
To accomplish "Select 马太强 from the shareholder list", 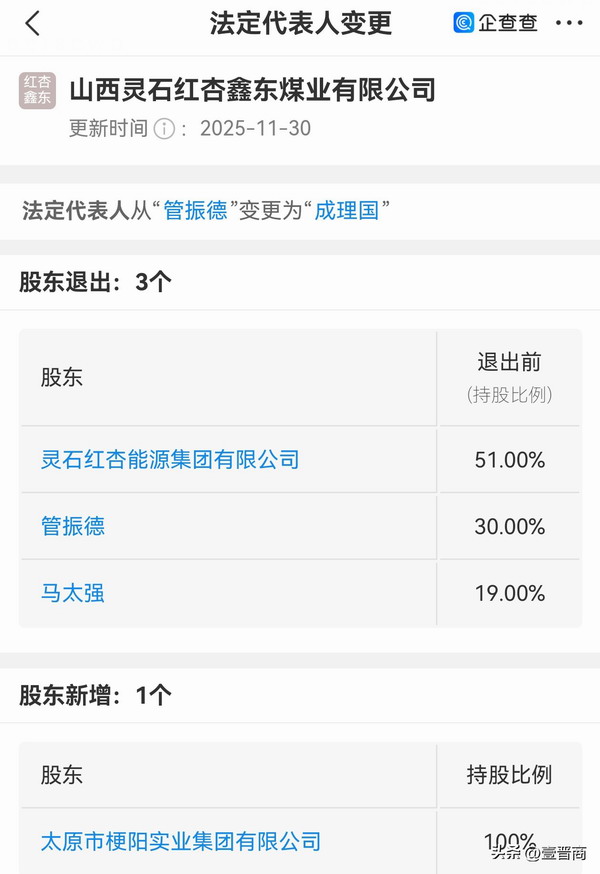I will [x=72, y=593].
